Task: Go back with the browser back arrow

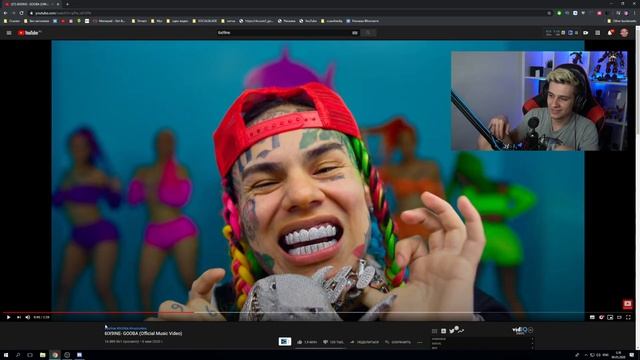Action: [5, 13]
